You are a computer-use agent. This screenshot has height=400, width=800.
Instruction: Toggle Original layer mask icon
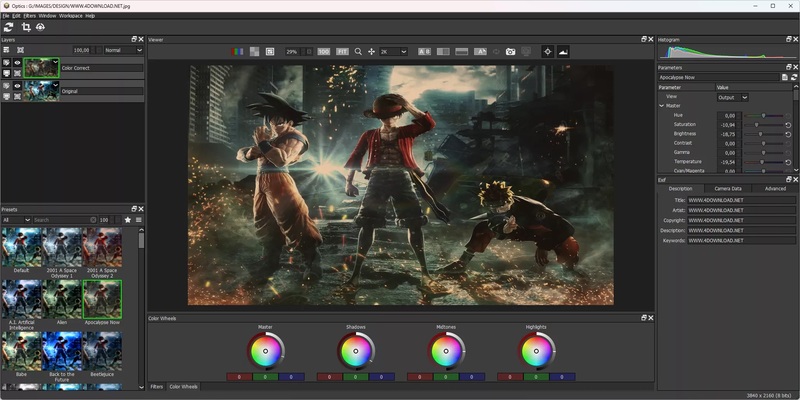point(17,96)
